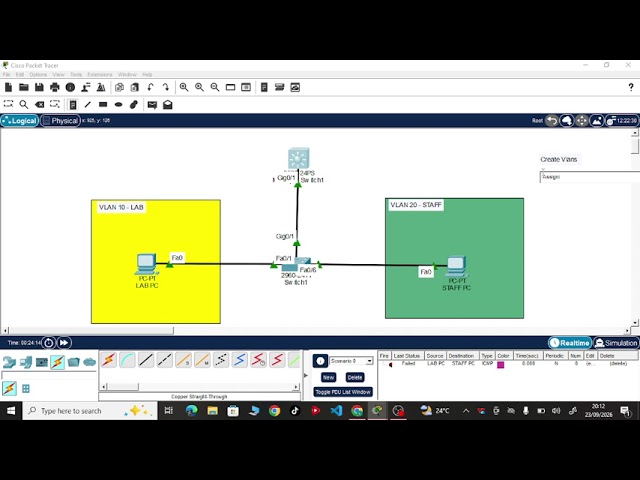Image resolution: width=640 pixels, height=480 pixels.
Task: Open the Edit menu
Action: point(20,75)
